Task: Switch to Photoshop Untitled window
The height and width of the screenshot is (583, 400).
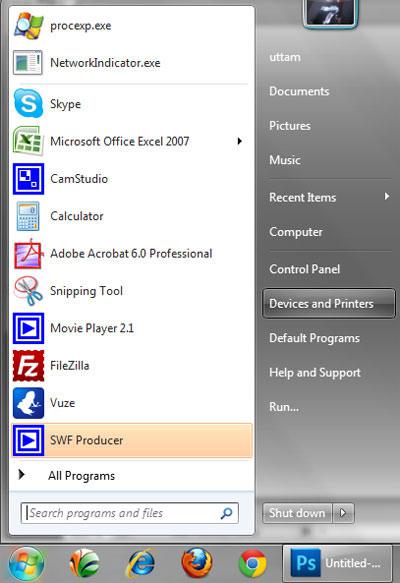Action: coord(337,564)
